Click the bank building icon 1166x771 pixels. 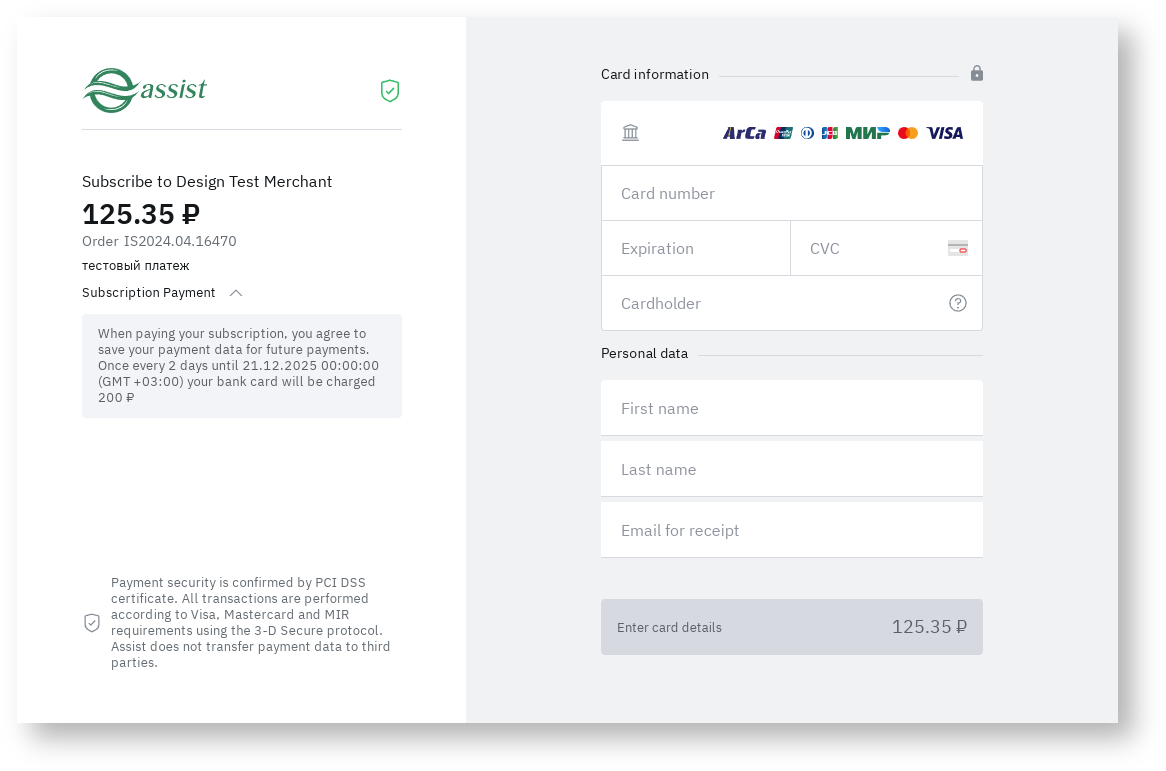click(630, 133)
